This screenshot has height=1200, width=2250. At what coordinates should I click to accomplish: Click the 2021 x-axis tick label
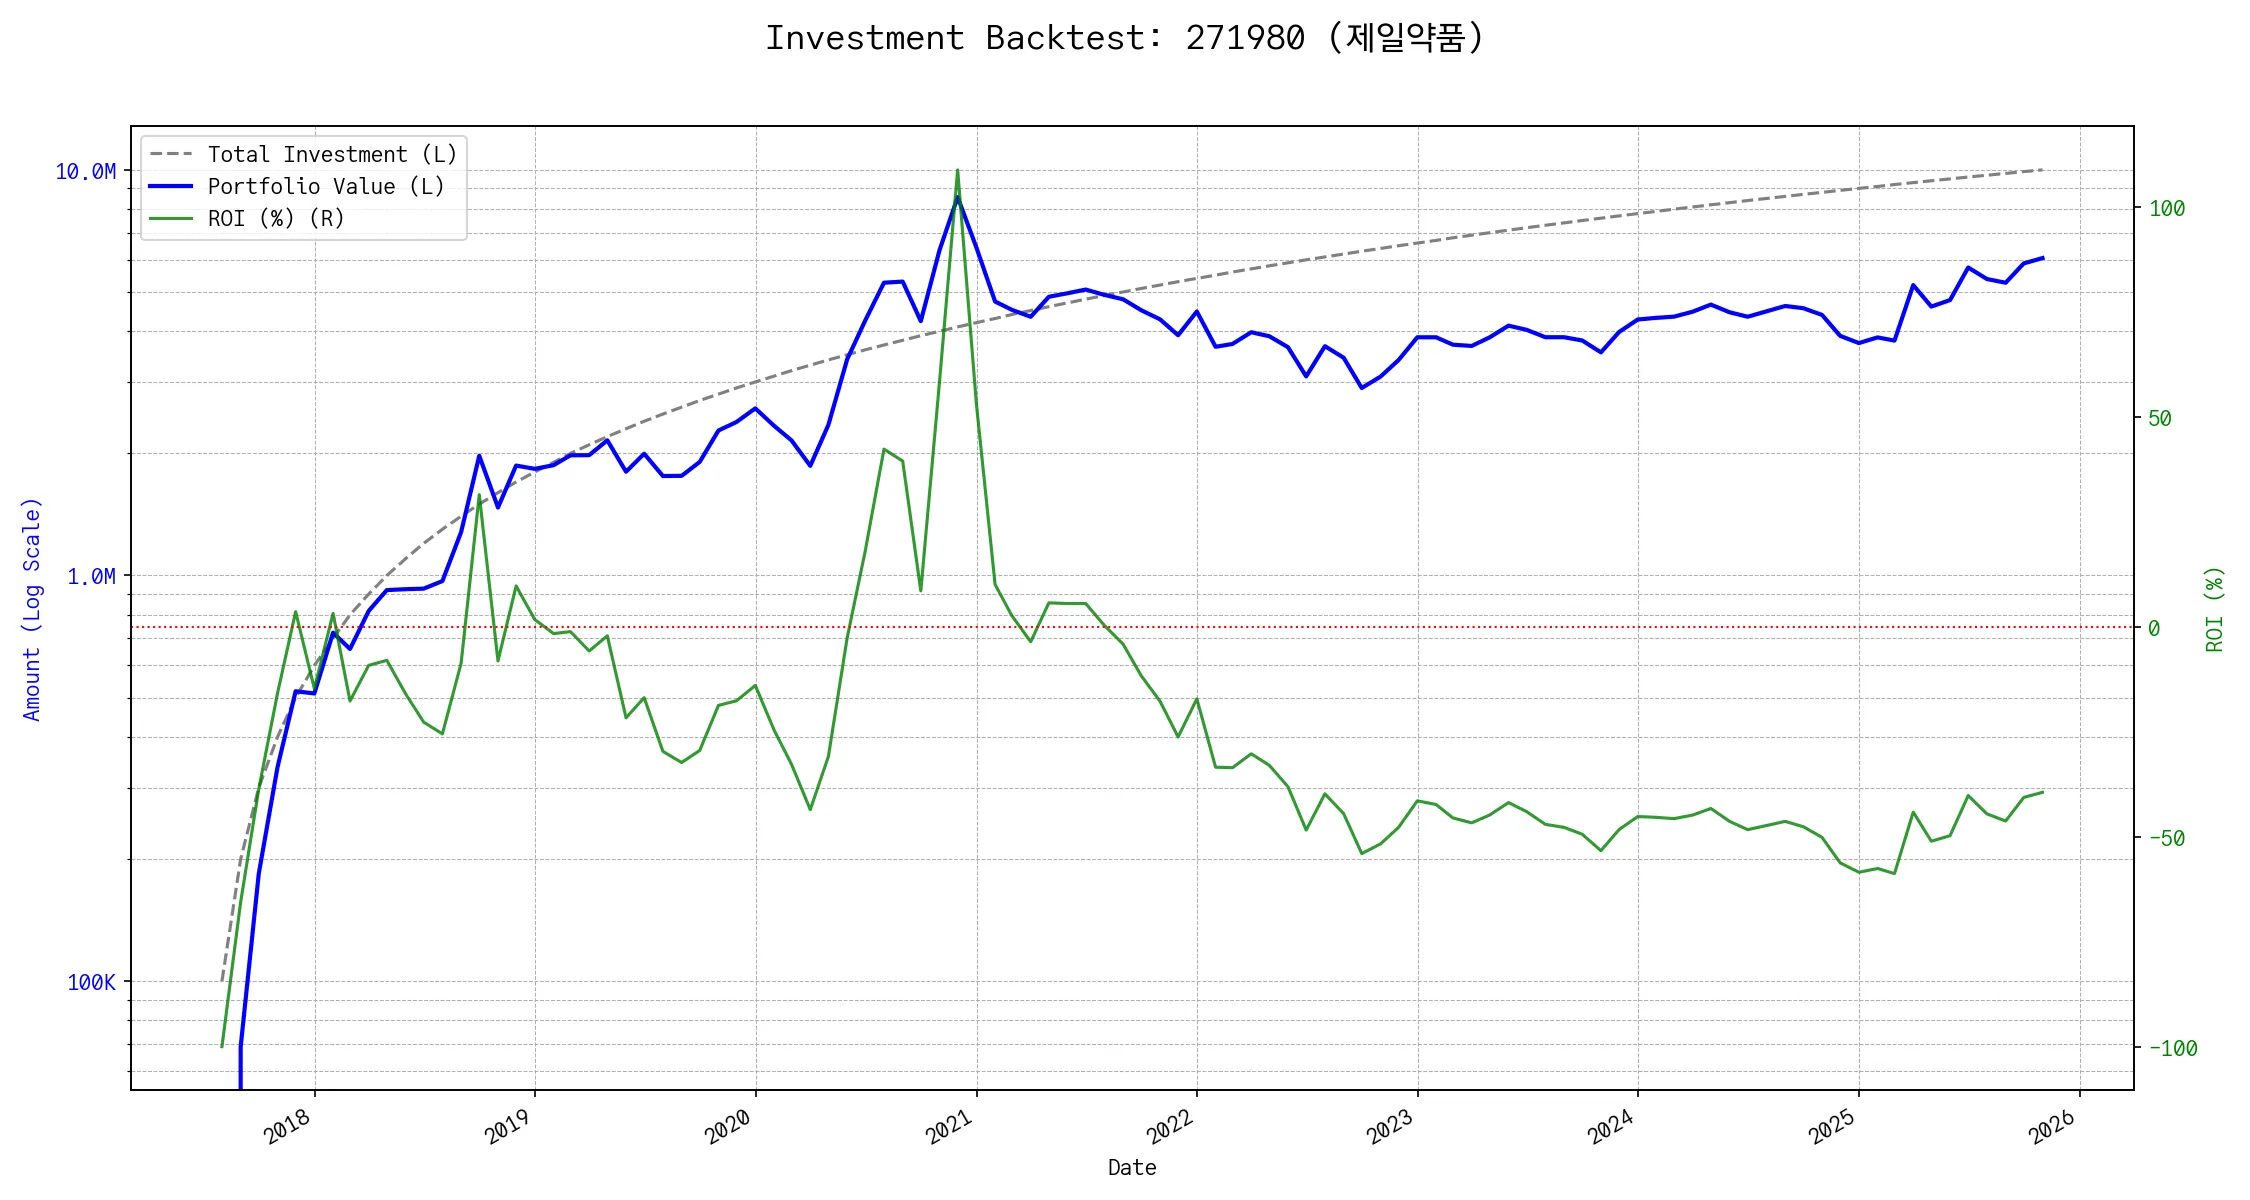click(x=950, y=1127)
